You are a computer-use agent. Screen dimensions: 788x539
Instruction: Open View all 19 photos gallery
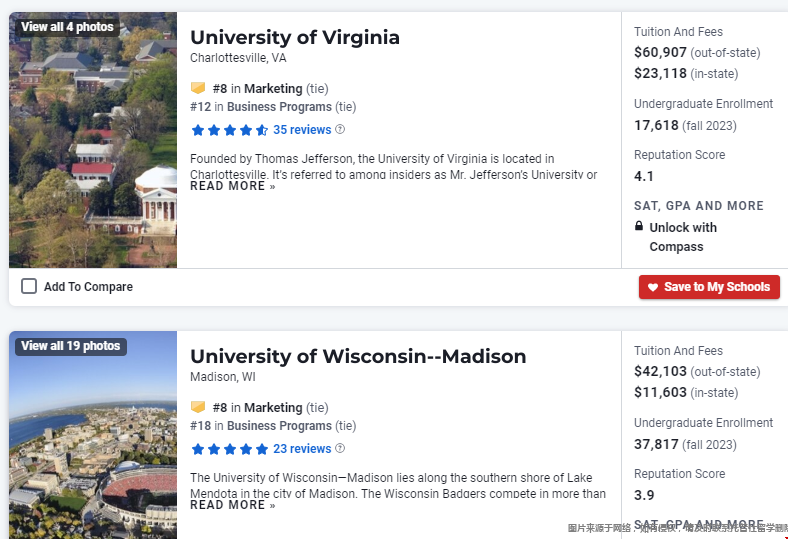(x=71, y=346)
